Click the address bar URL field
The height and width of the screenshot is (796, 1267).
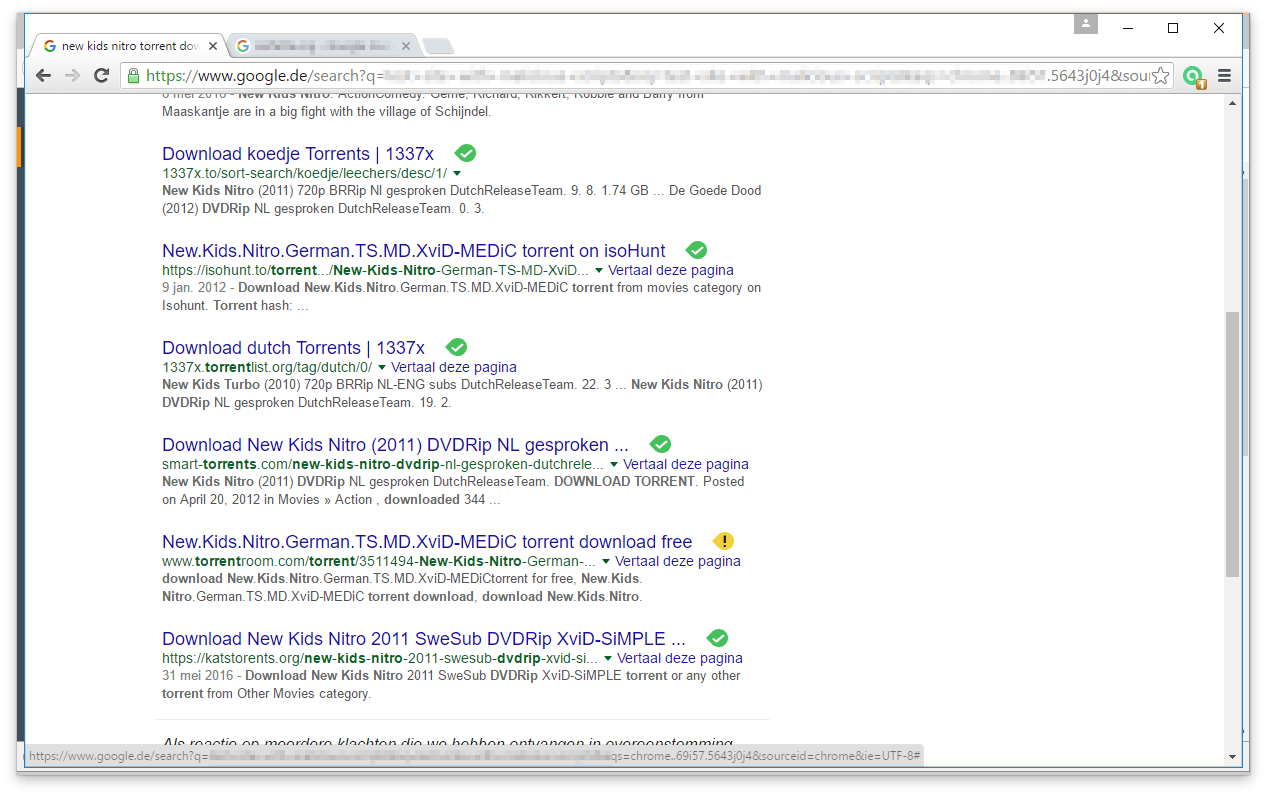[646, 76]
